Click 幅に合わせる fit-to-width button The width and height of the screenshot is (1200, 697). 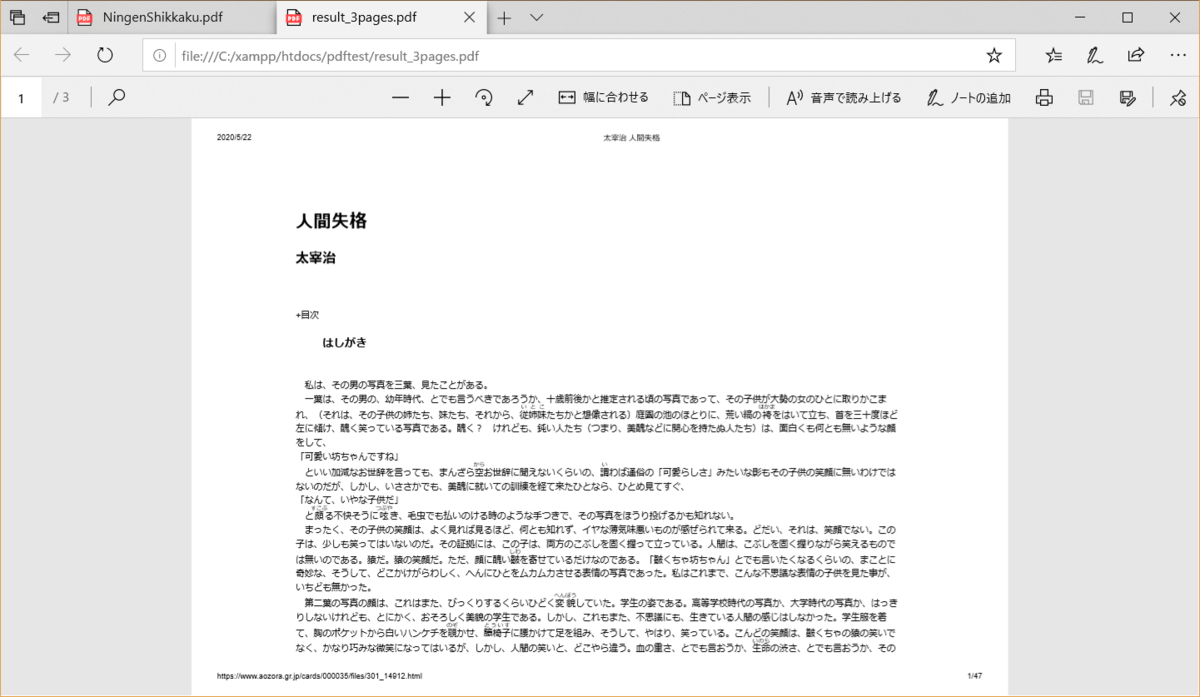pyautogui.click(x=603, y=98)
